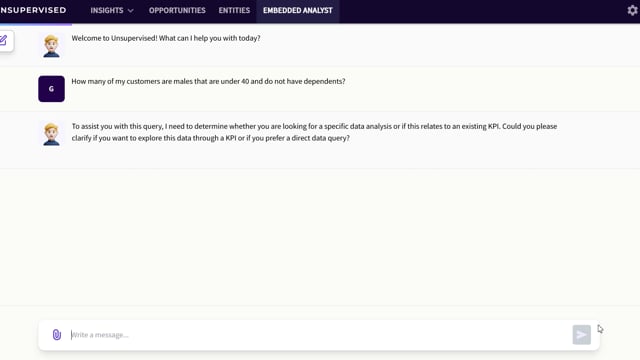Start a new chat with compose icon
The height and width of the screenshot is (360, 640).
pyautogui.click(x=4, y=40)
